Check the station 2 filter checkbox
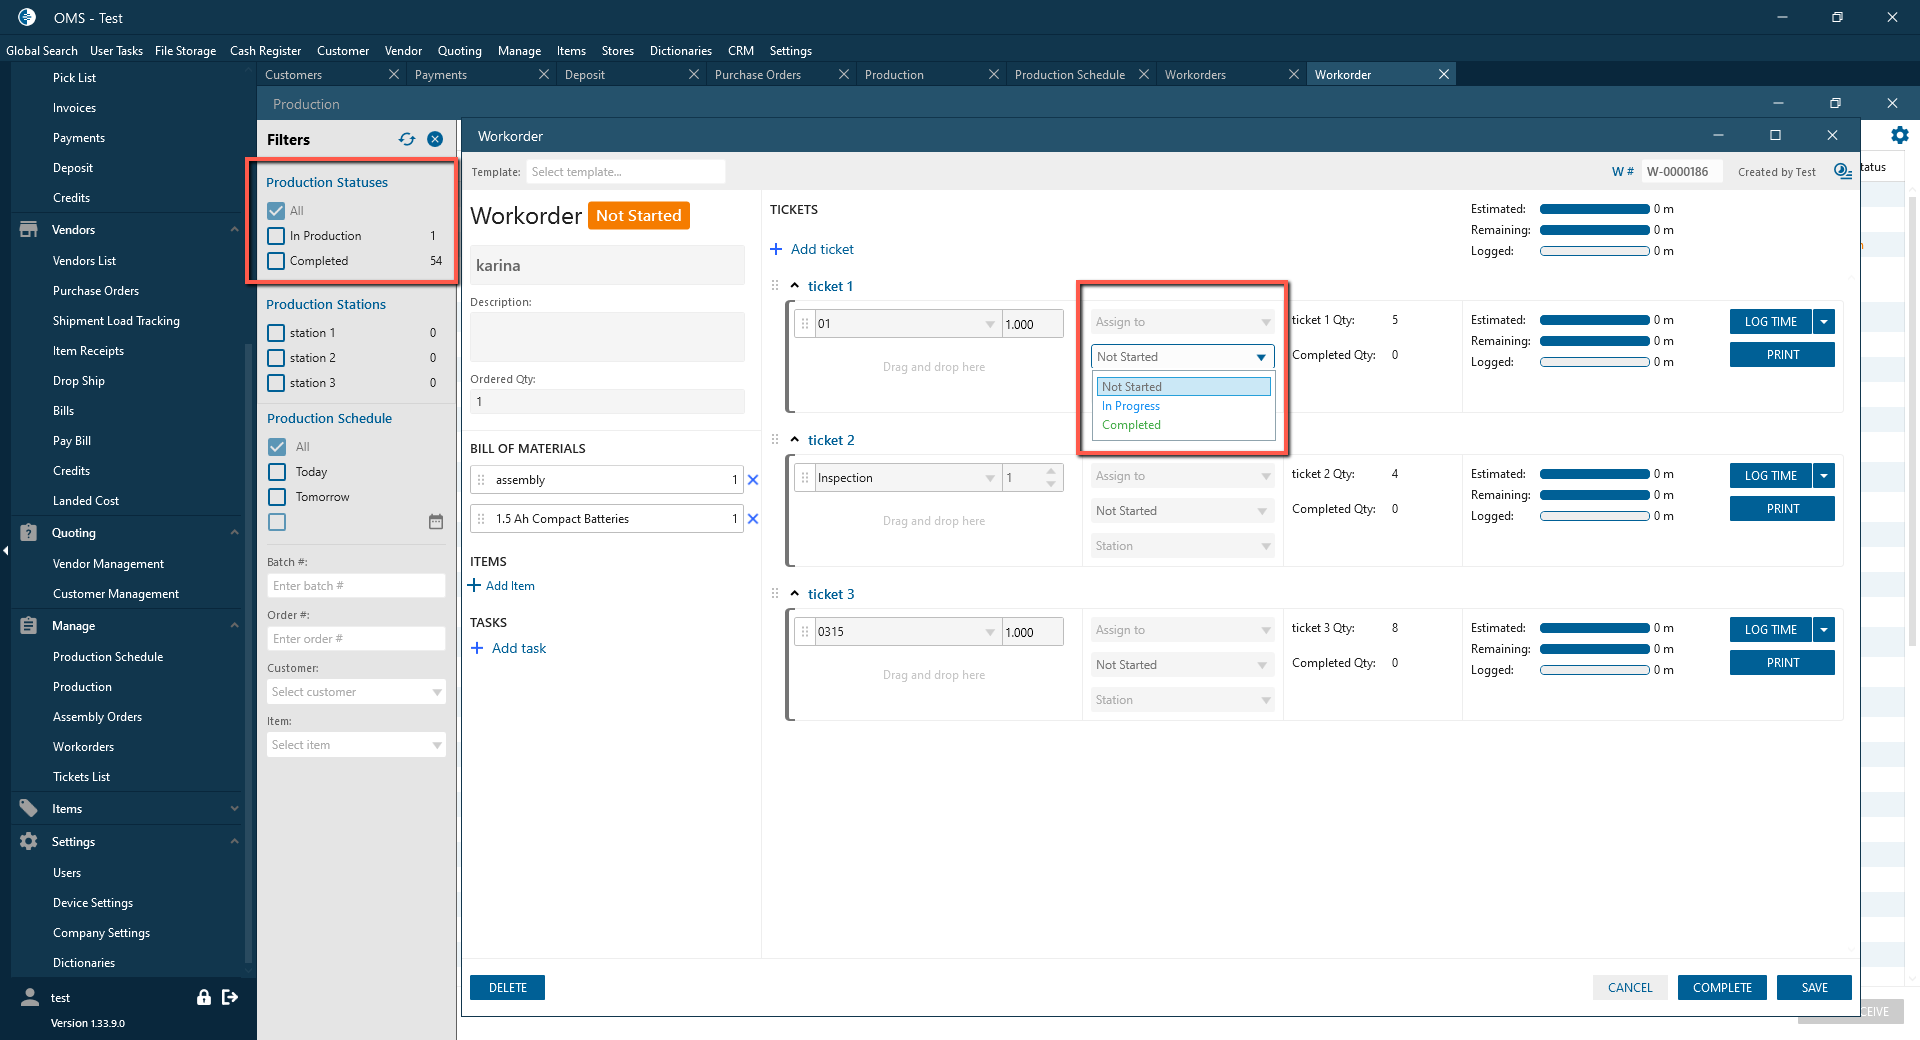This screenshot has height=1040, width=1920. 277,358
